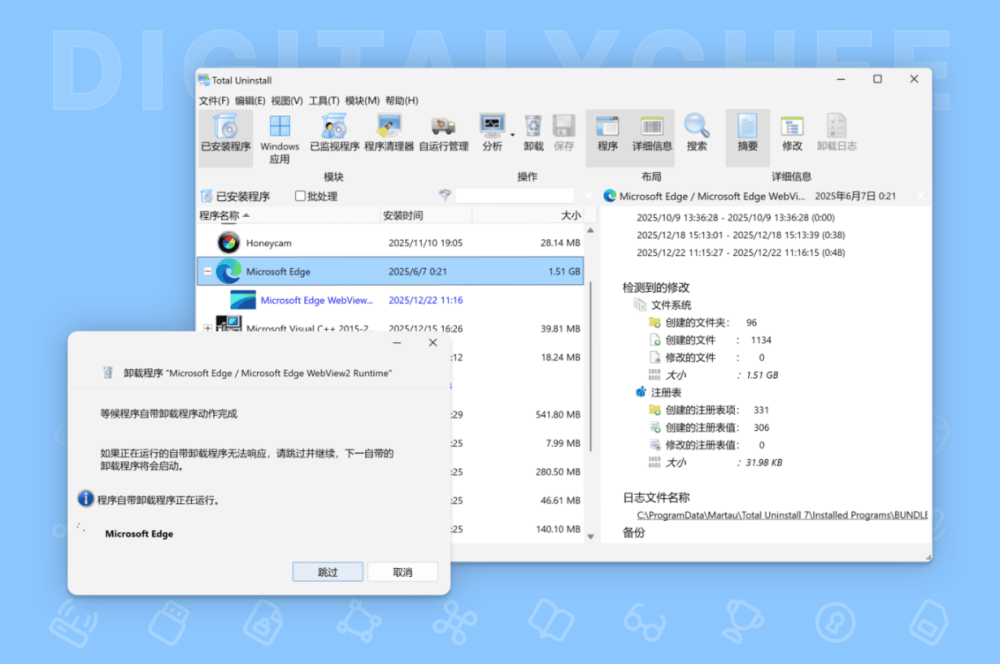The image size is (1000, 664).
Task: Open the 帮助(H) menu
Action: [402, 101]
